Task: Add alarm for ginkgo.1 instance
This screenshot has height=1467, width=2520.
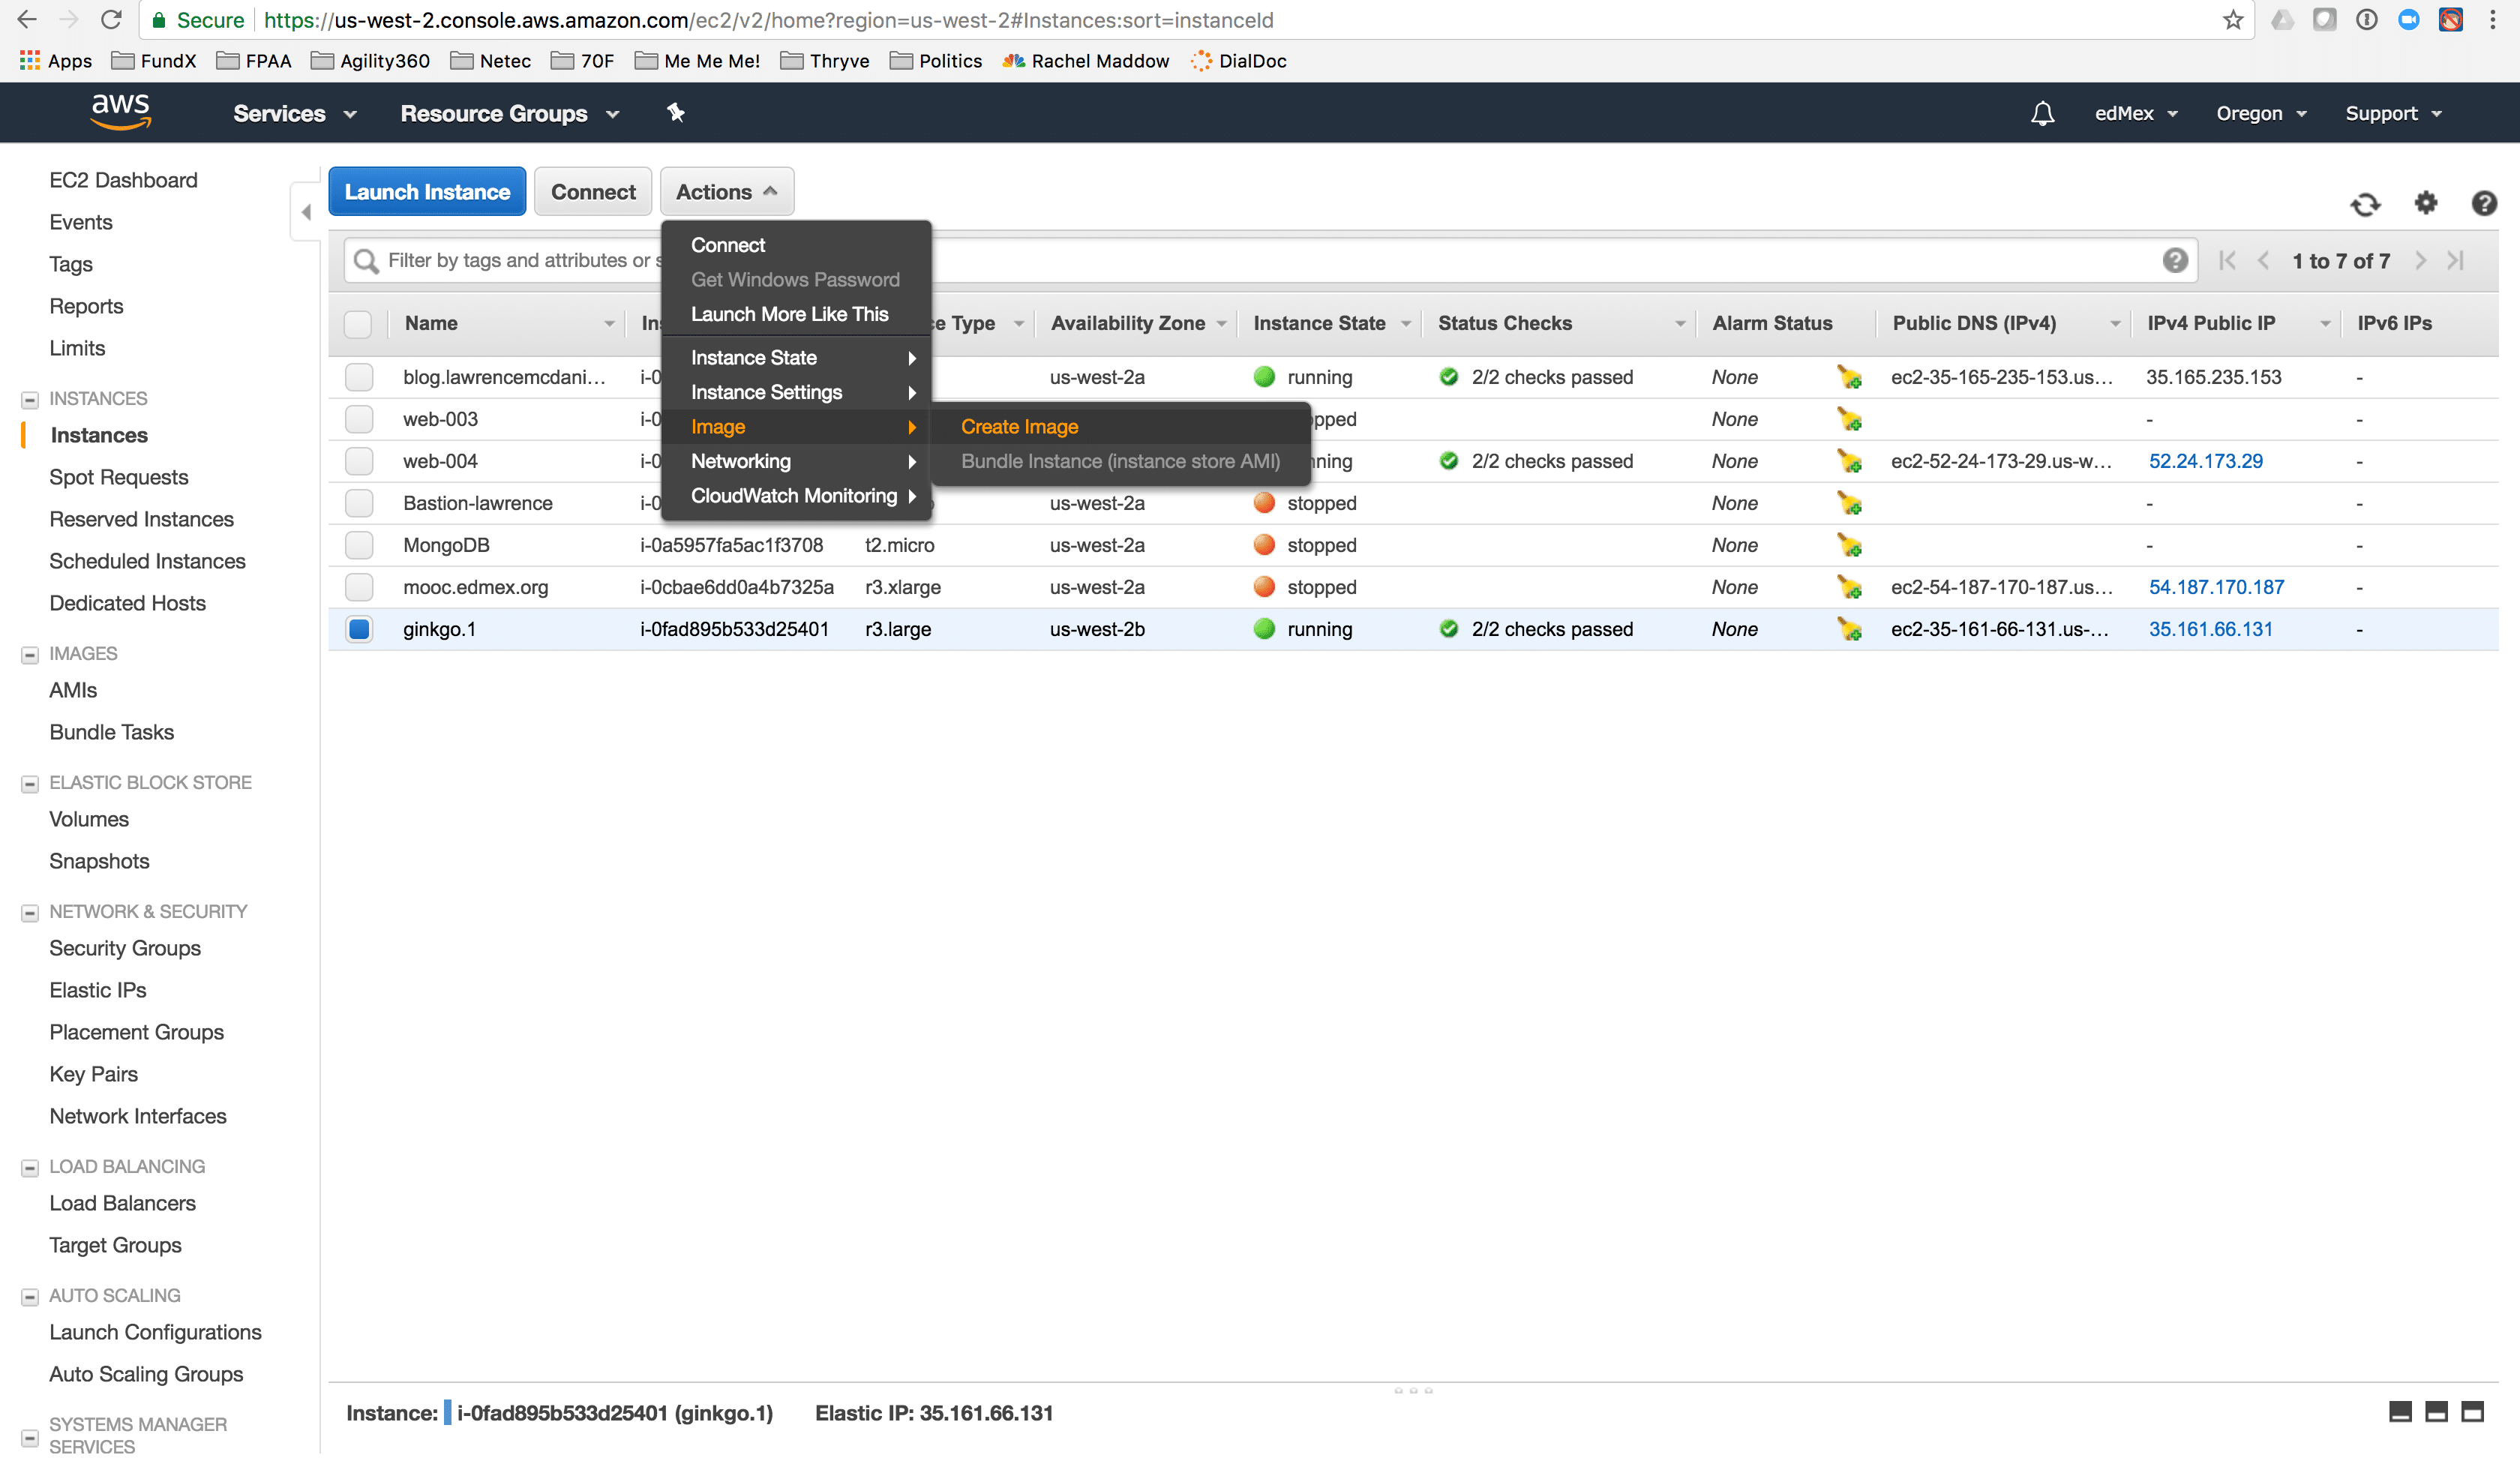Action: (1849, 630)
